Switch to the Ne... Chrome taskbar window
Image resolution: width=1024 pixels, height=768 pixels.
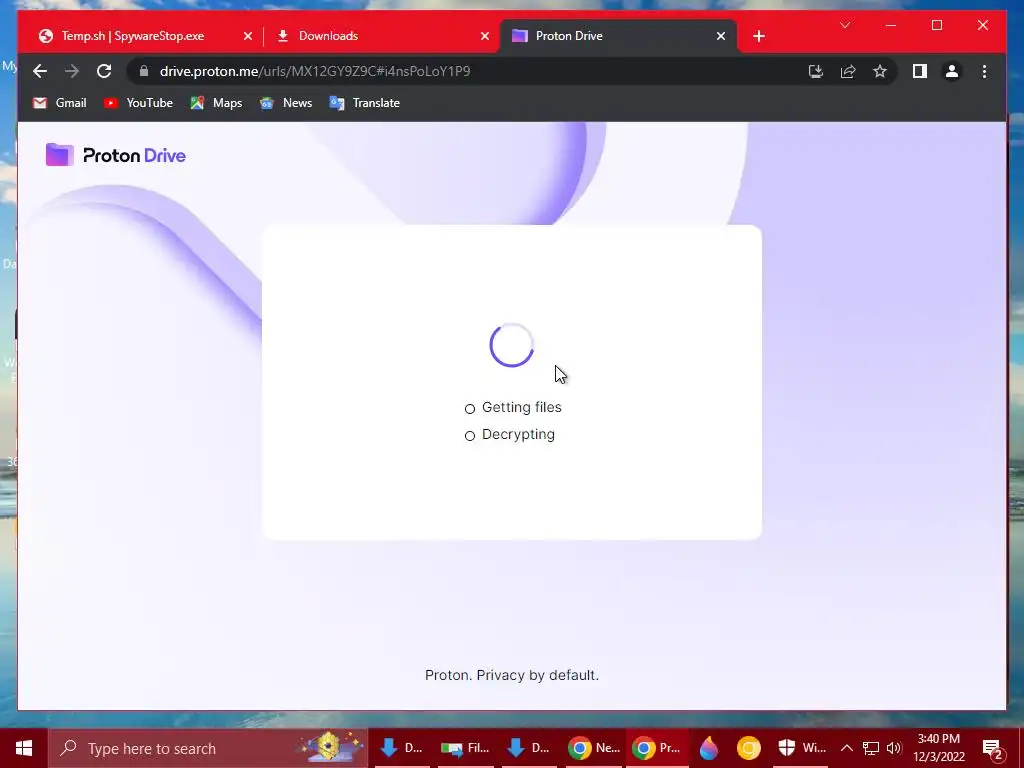pyautogui.click(x=592, y=748)
